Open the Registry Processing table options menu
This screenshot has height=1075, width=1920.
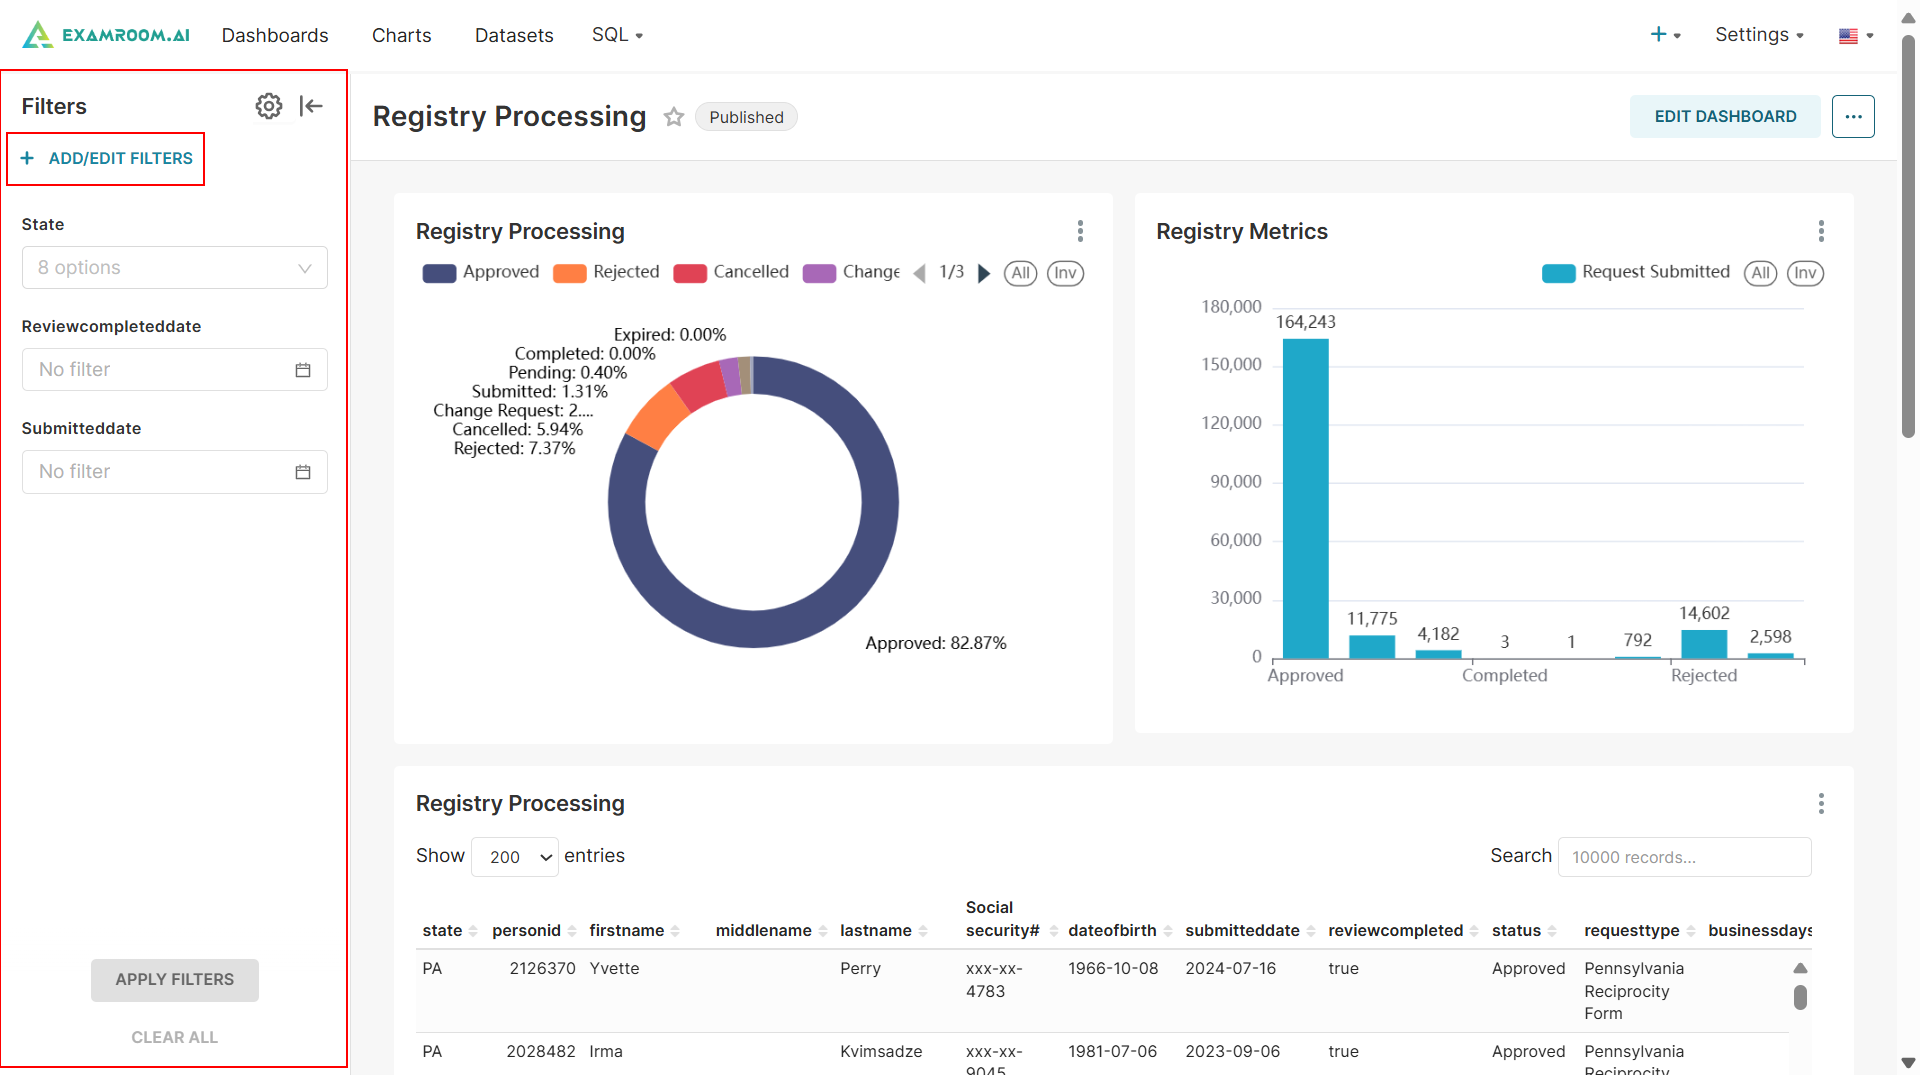coord(1820,804)
